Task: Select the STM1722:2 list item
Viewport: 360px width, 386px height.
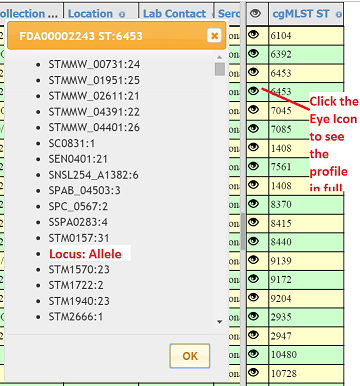Action: [76, 285]
